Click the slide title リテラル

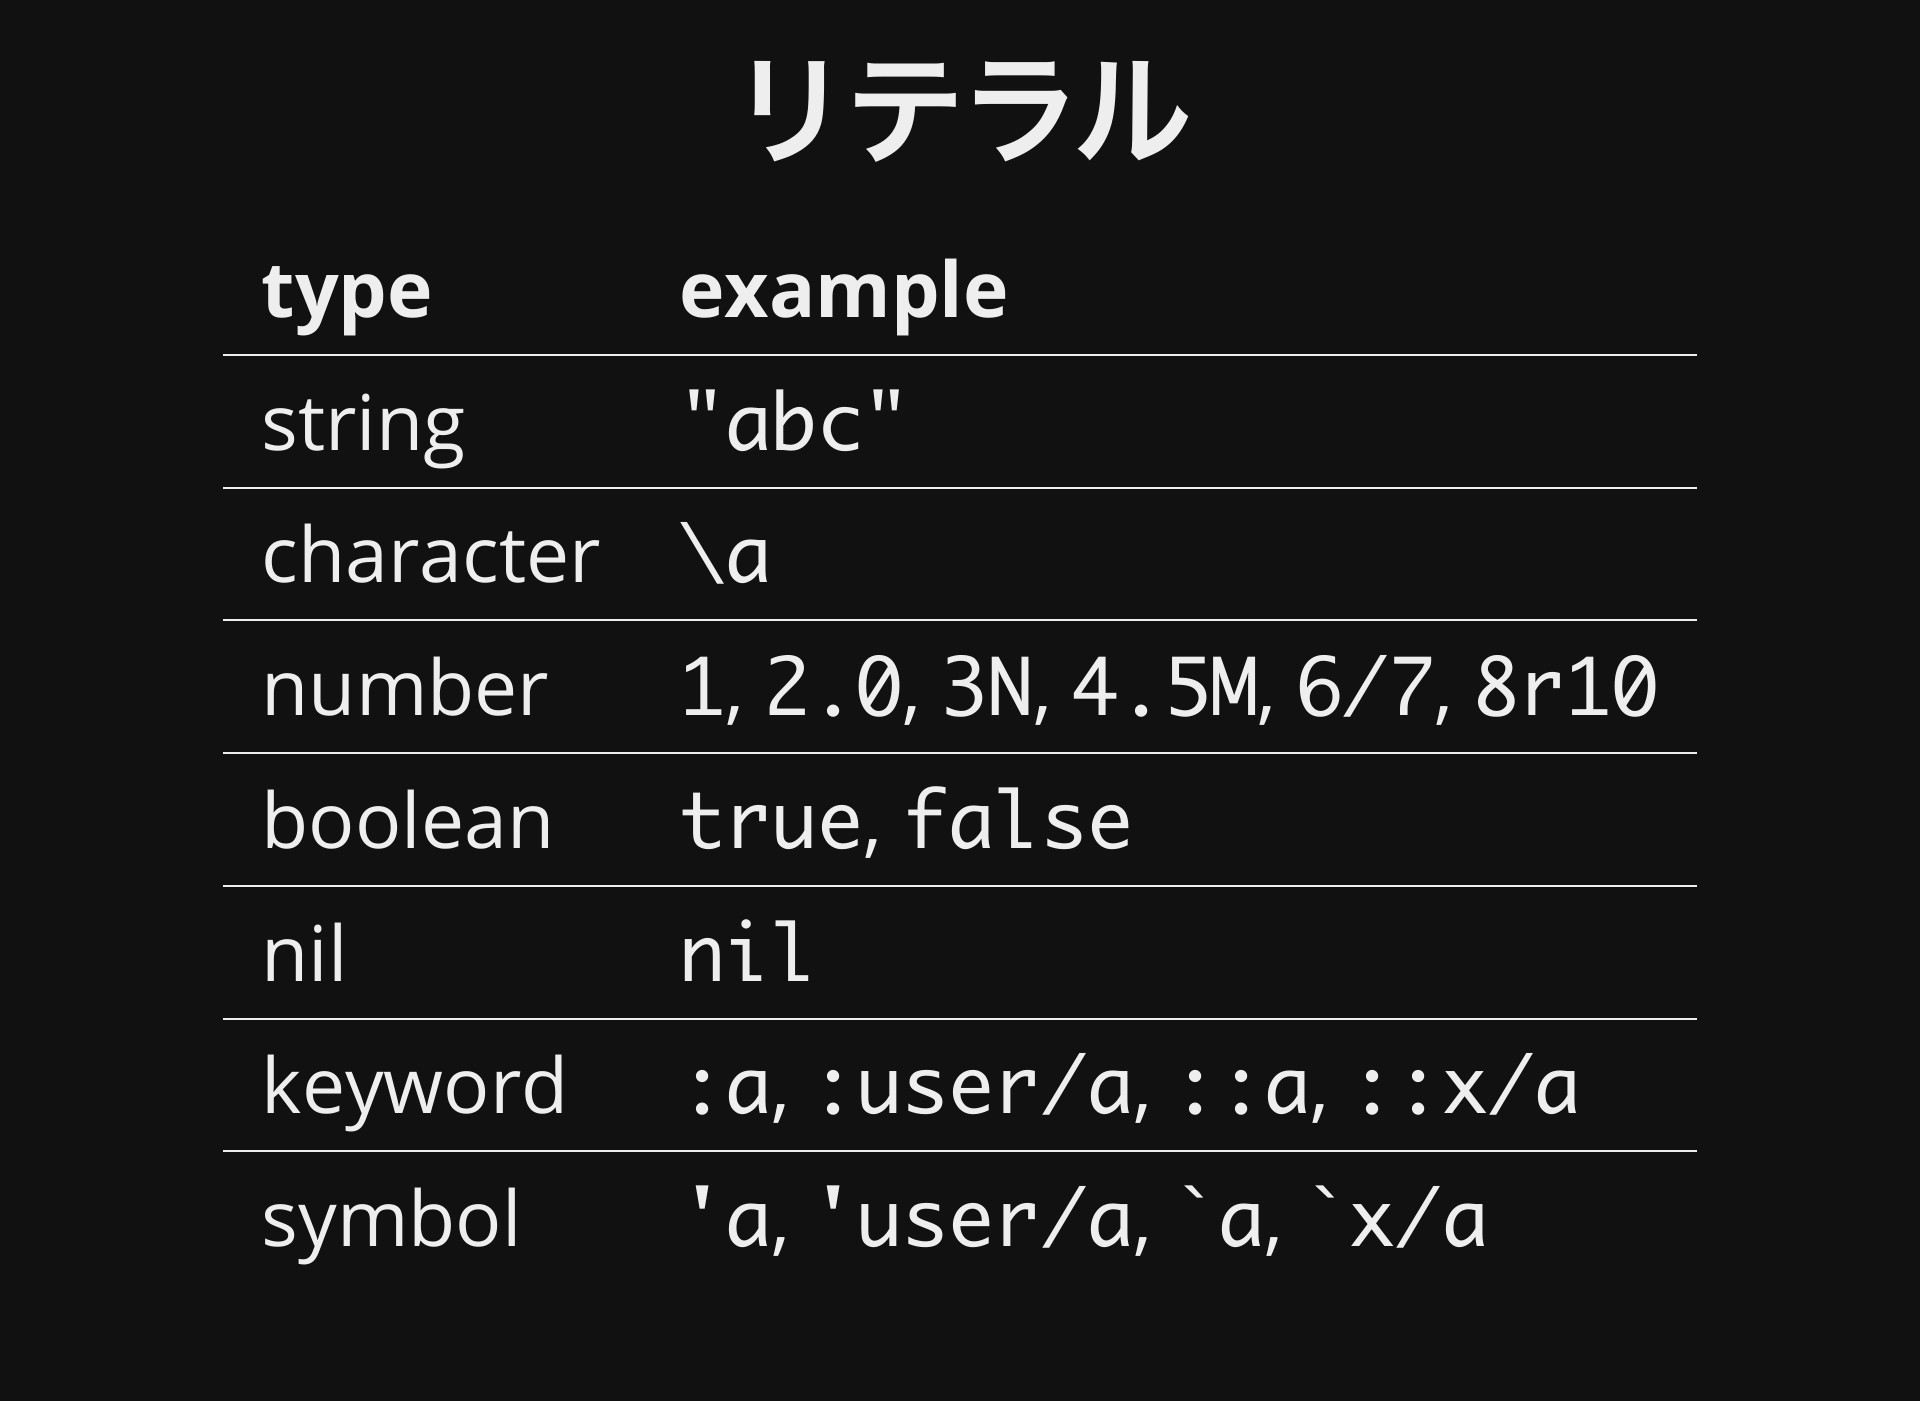coord(965,109)
